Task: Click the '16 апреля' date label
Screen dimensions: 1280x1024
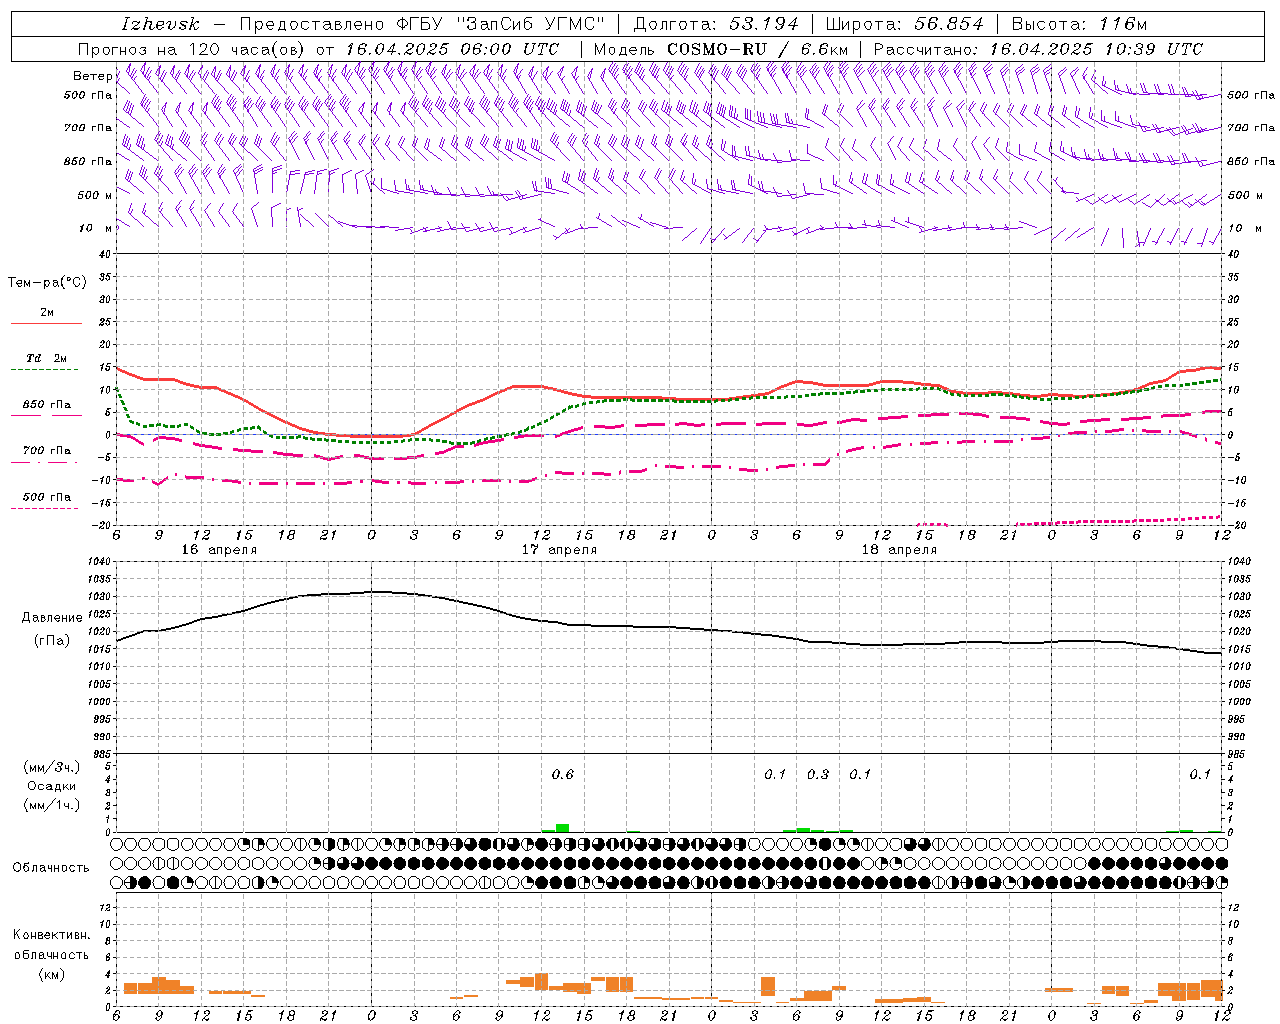Action: coord(219,550)
